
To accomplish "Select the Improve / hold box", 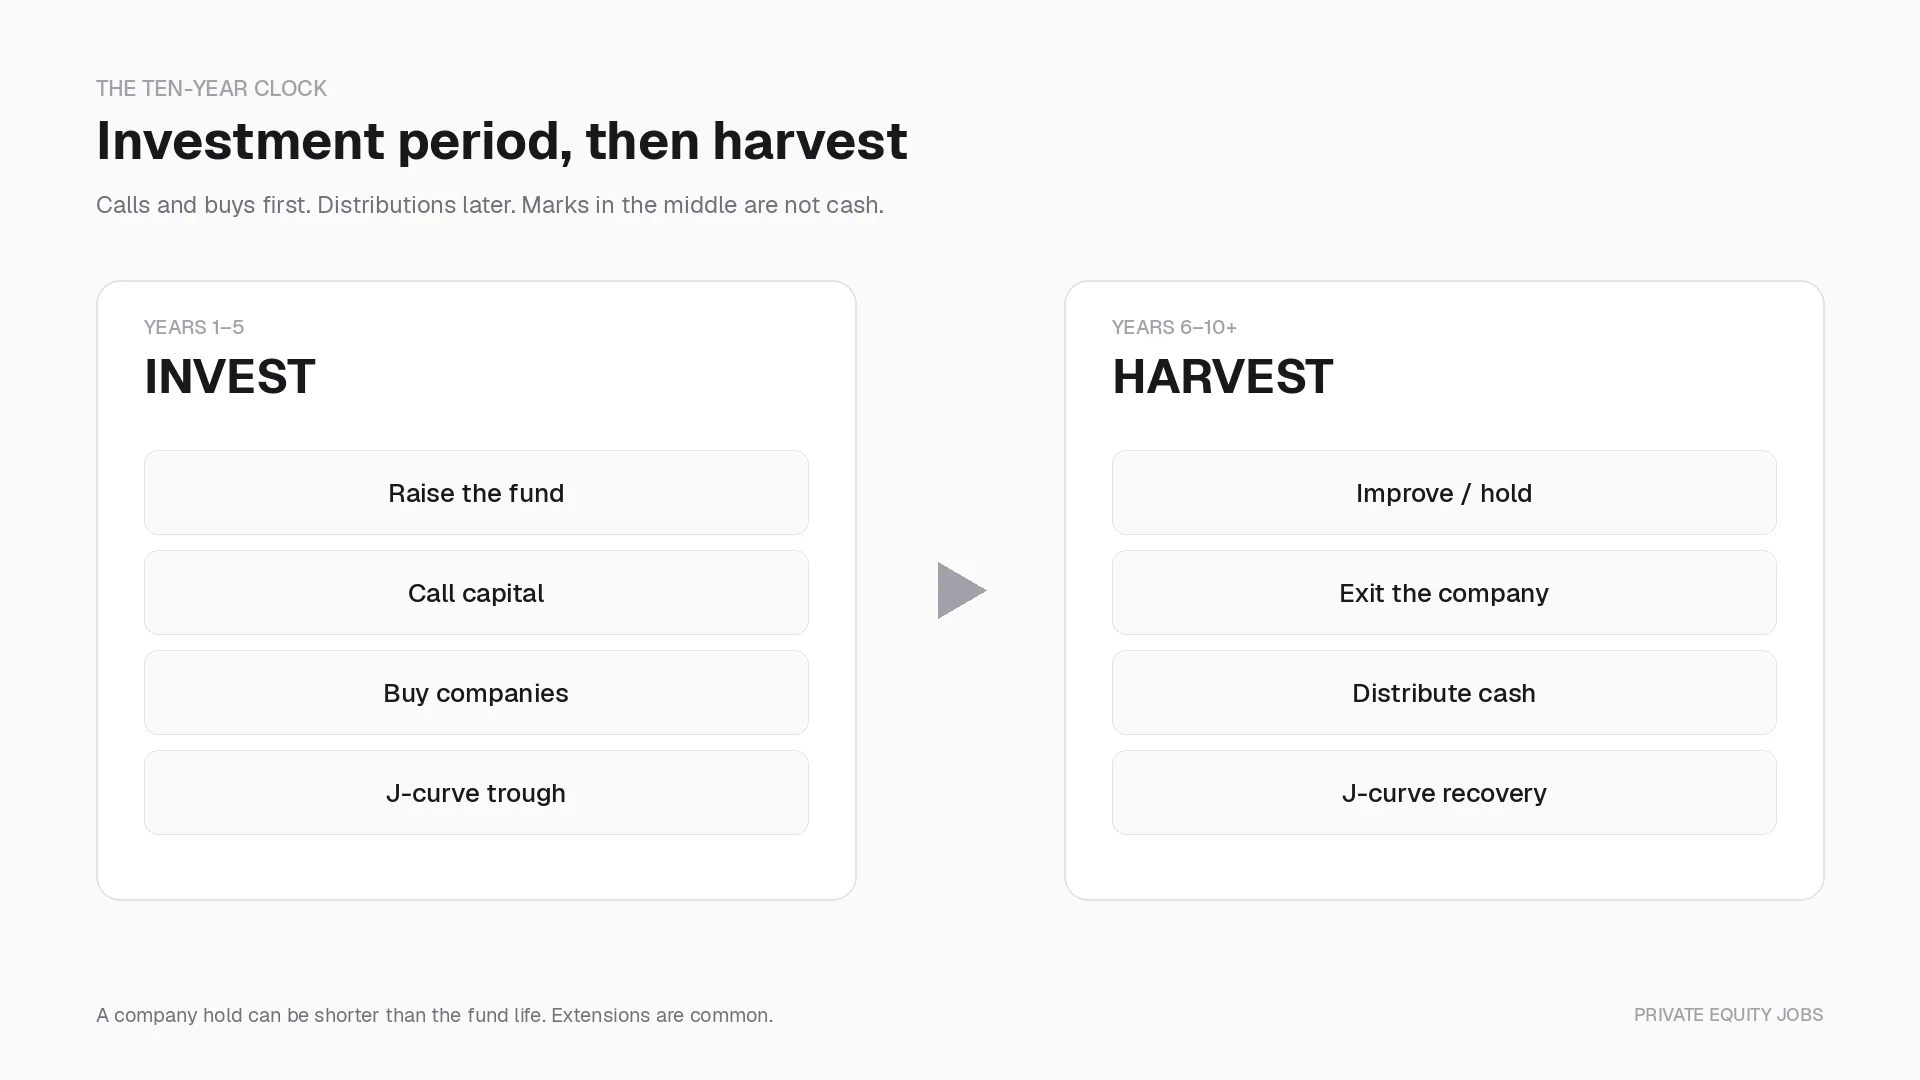I will [x=1444, y=492].
